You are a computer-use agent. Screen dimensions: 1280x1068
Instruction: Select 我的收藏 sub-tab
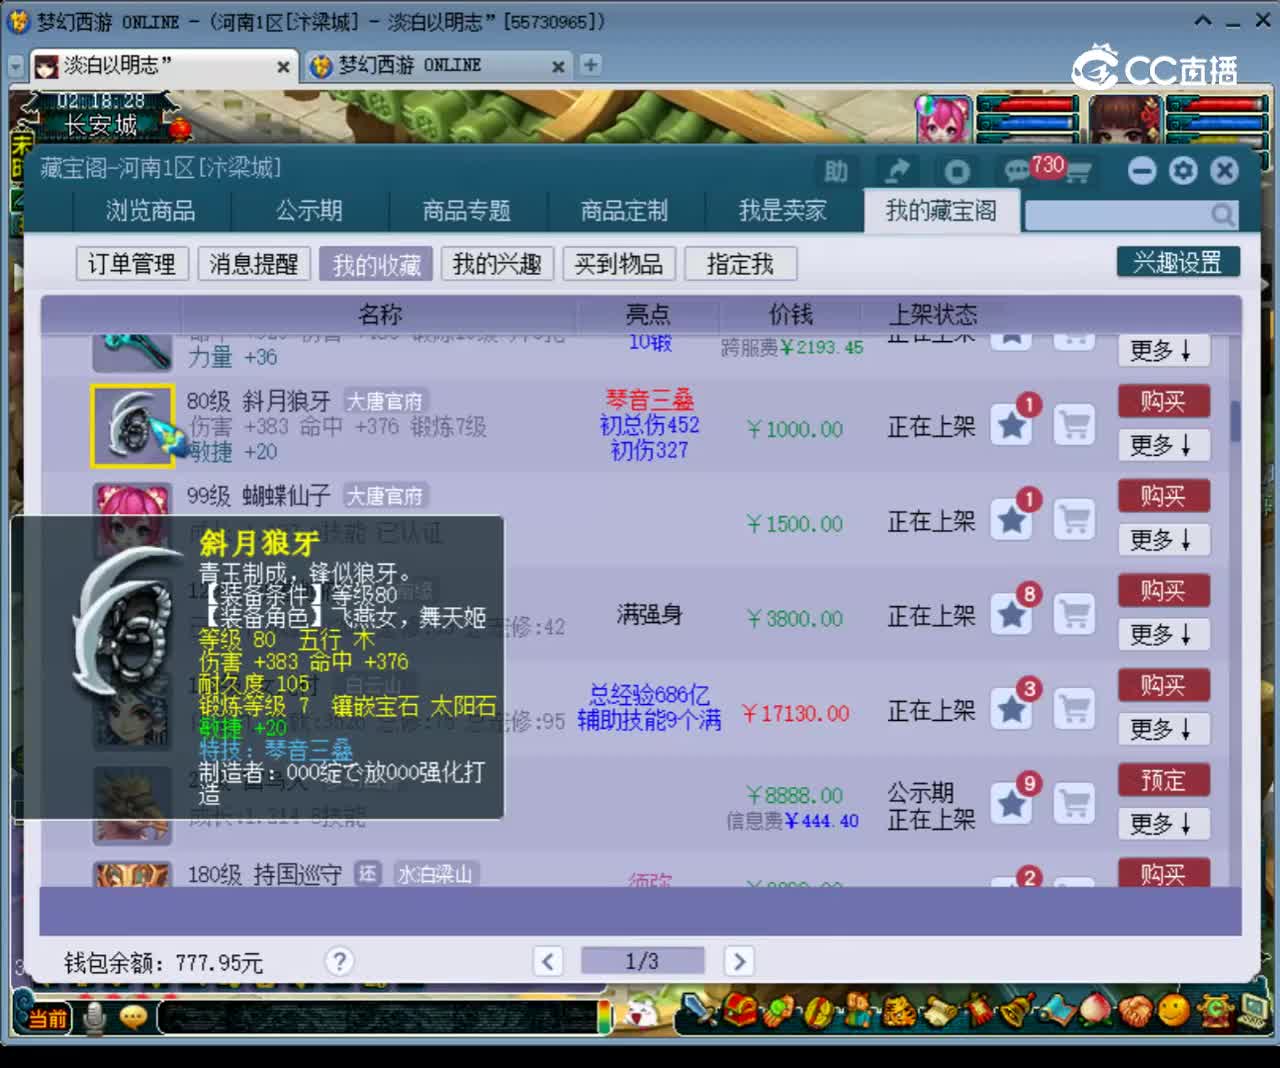[376, 264]
